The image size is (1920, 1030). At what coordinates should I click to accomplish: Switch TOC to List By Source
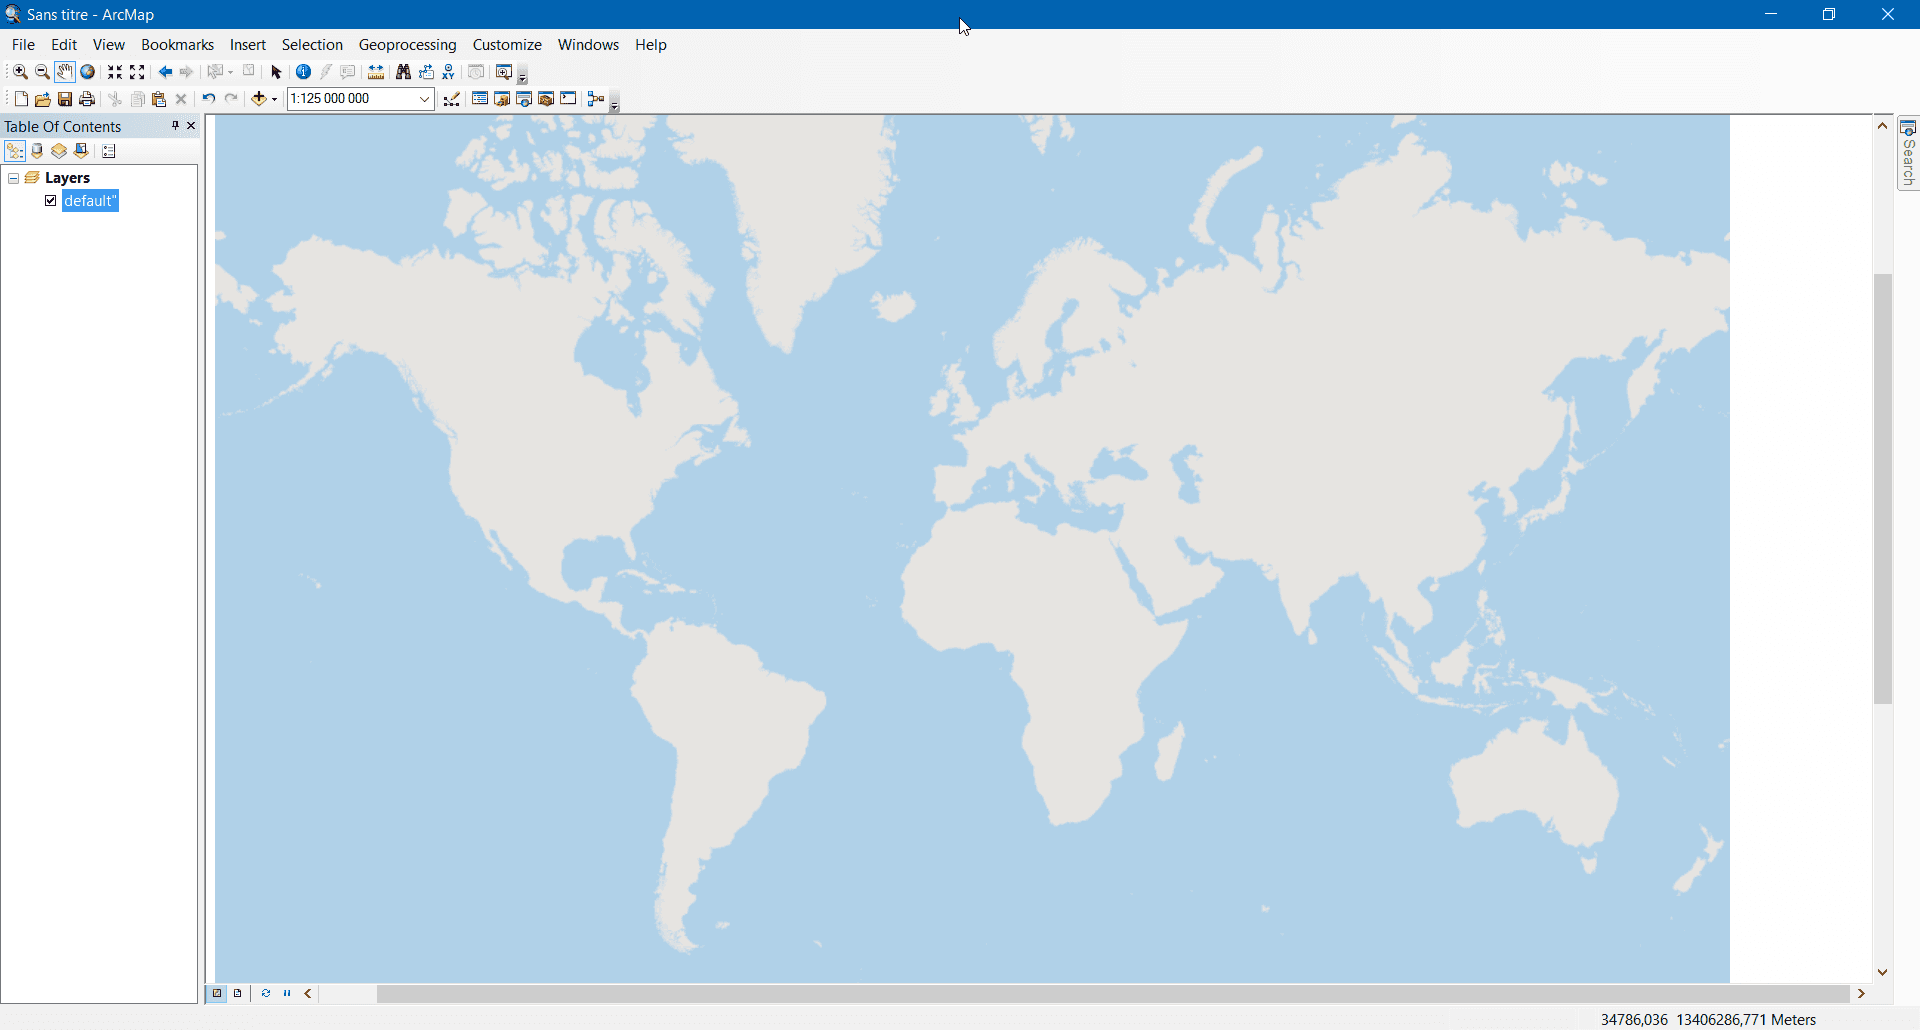click(x=37, y=151)
